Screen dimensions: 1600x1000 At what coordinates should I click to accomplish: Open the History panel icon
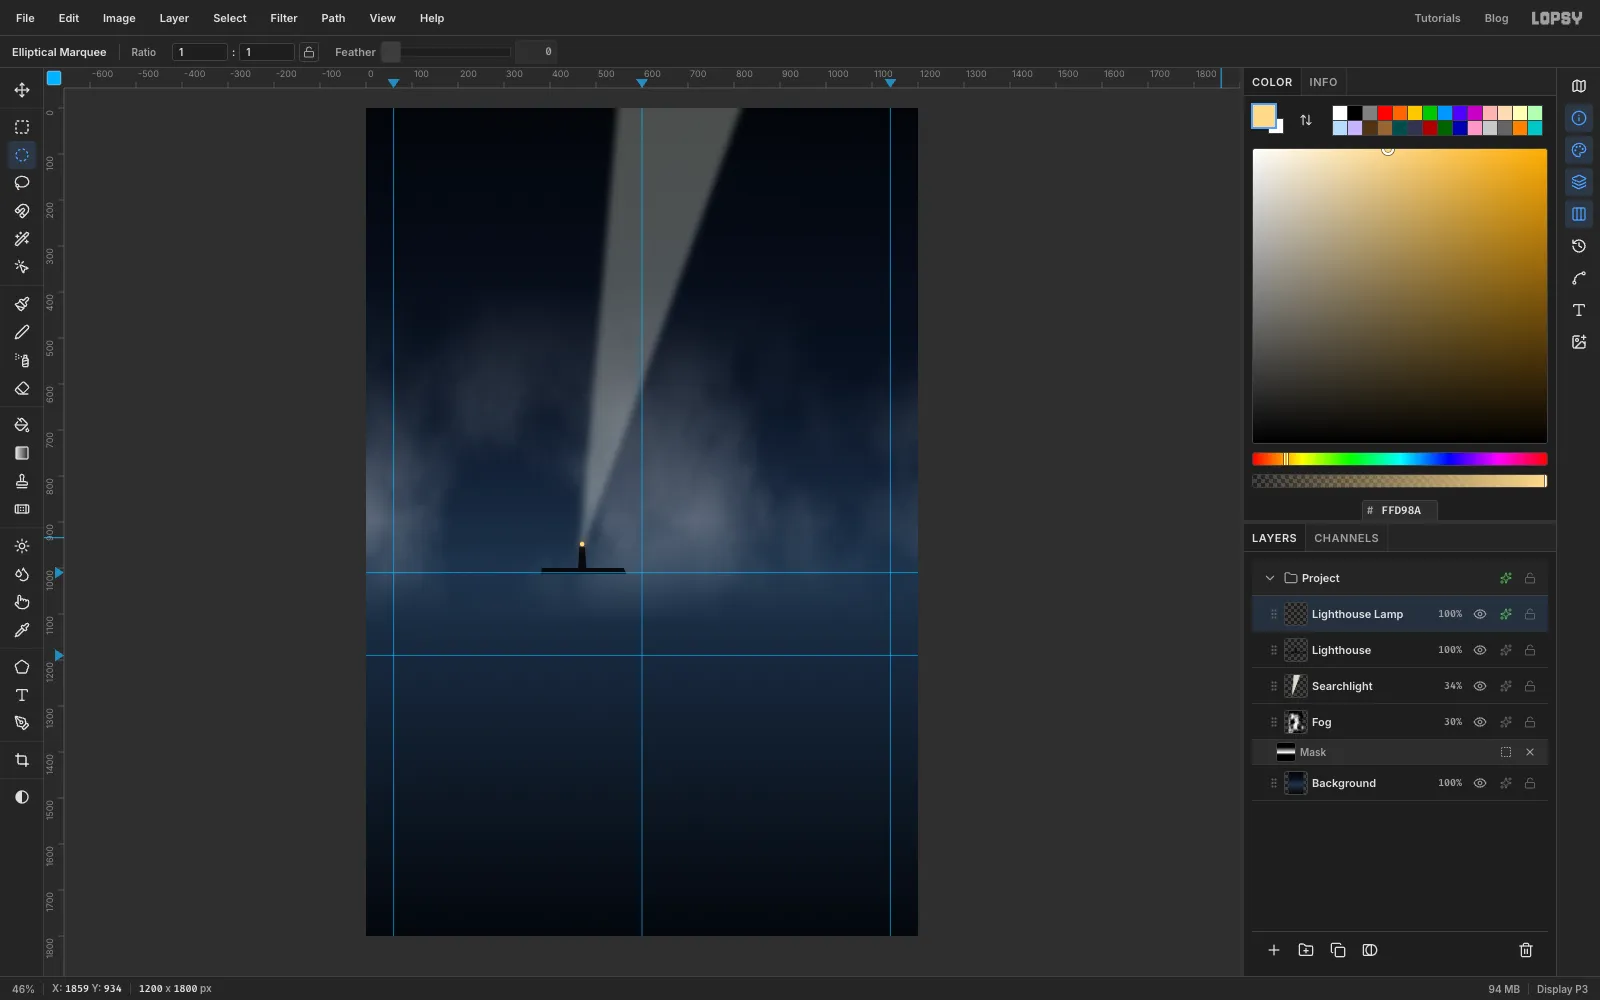[1579, 246]
